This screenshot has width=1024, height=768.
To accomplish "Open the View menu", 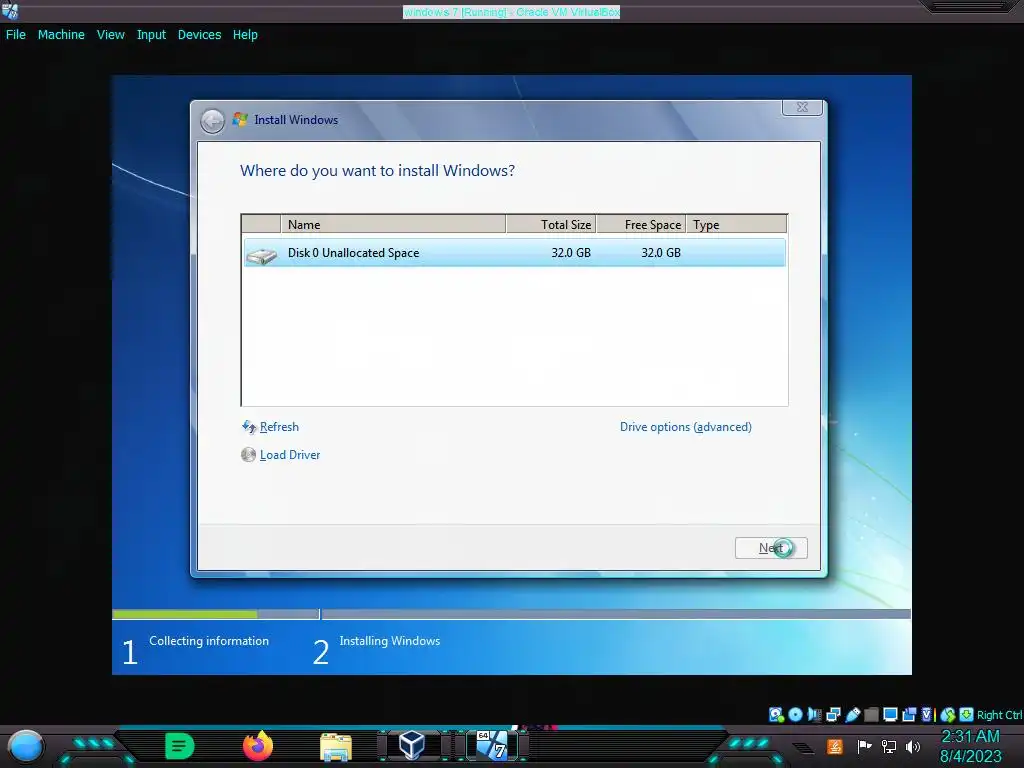I will (110, 35).
